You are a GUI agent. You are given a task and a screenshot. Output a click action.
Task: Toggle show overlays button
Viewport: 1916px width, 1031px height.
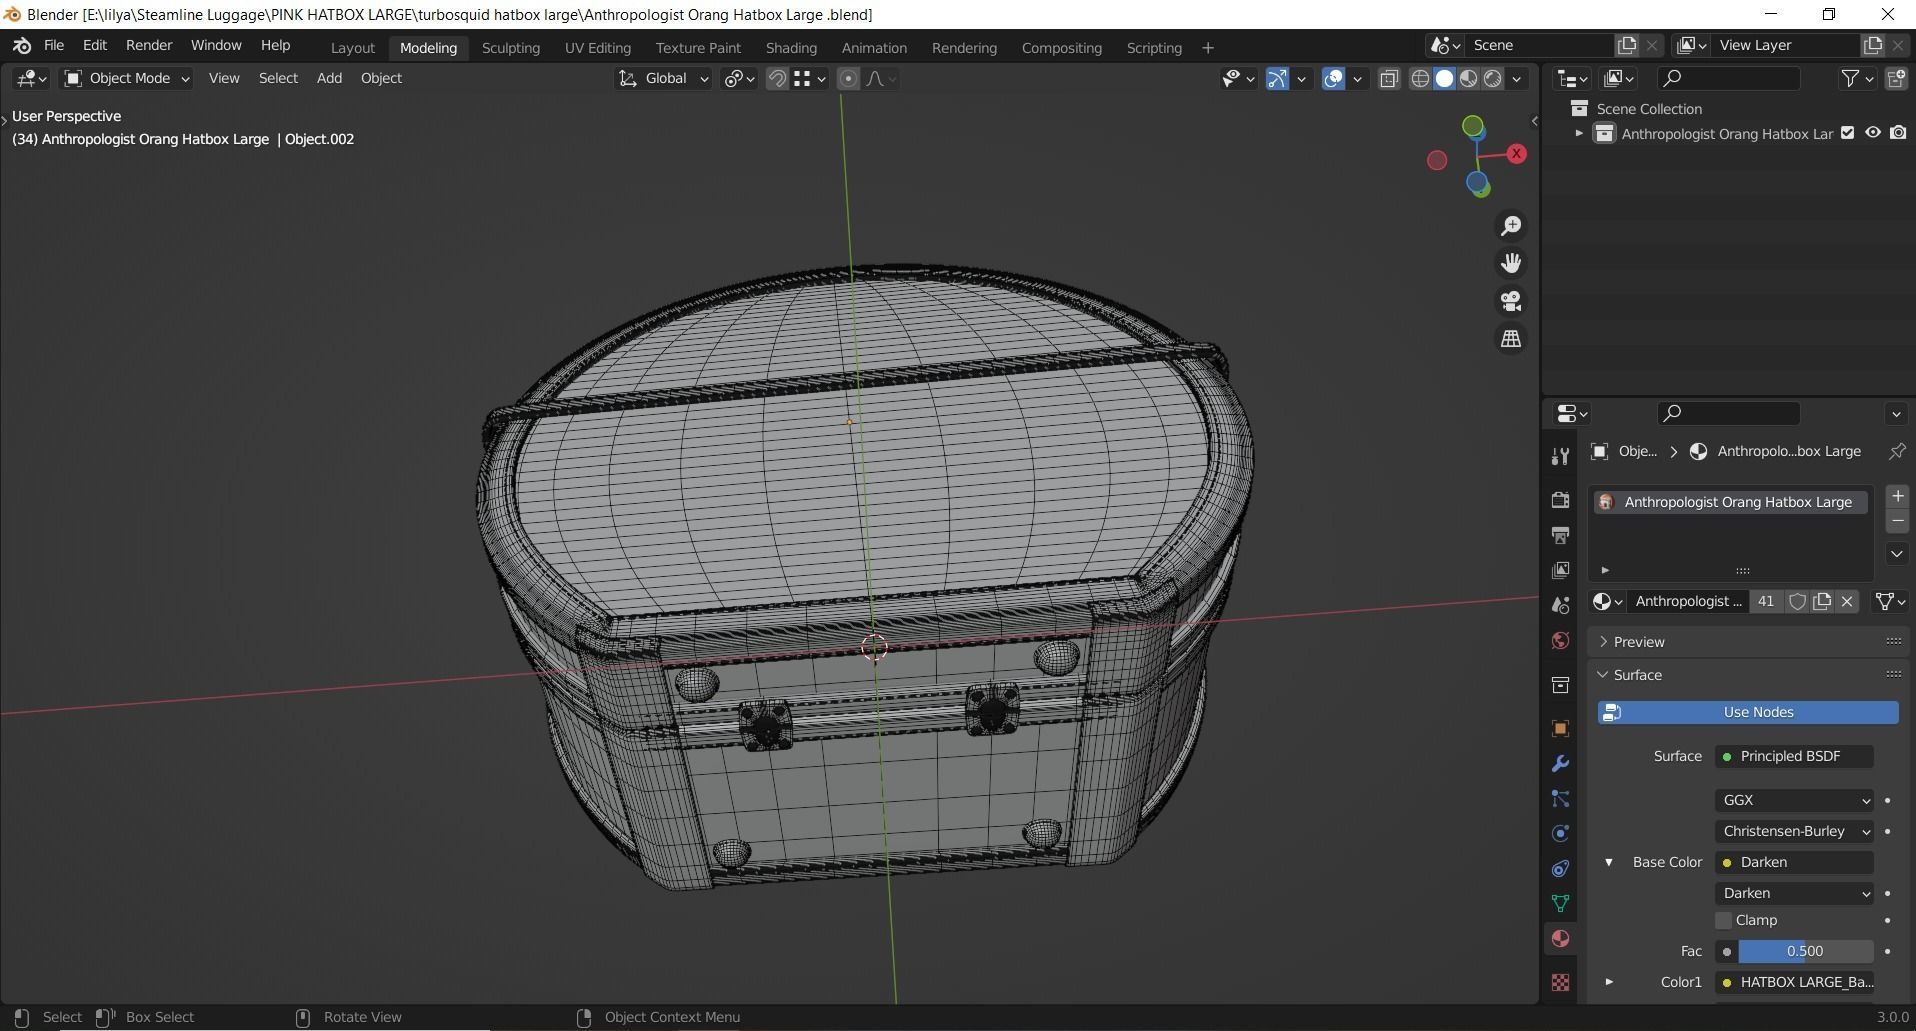click(x=1334, y=78)
